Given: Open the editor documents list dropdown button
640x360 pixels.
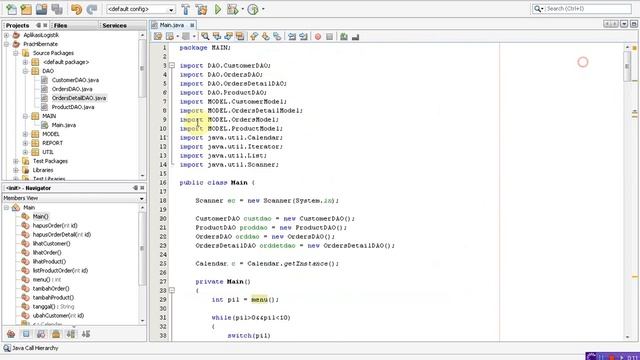Looking at the screenshot, I should (624, 24).
